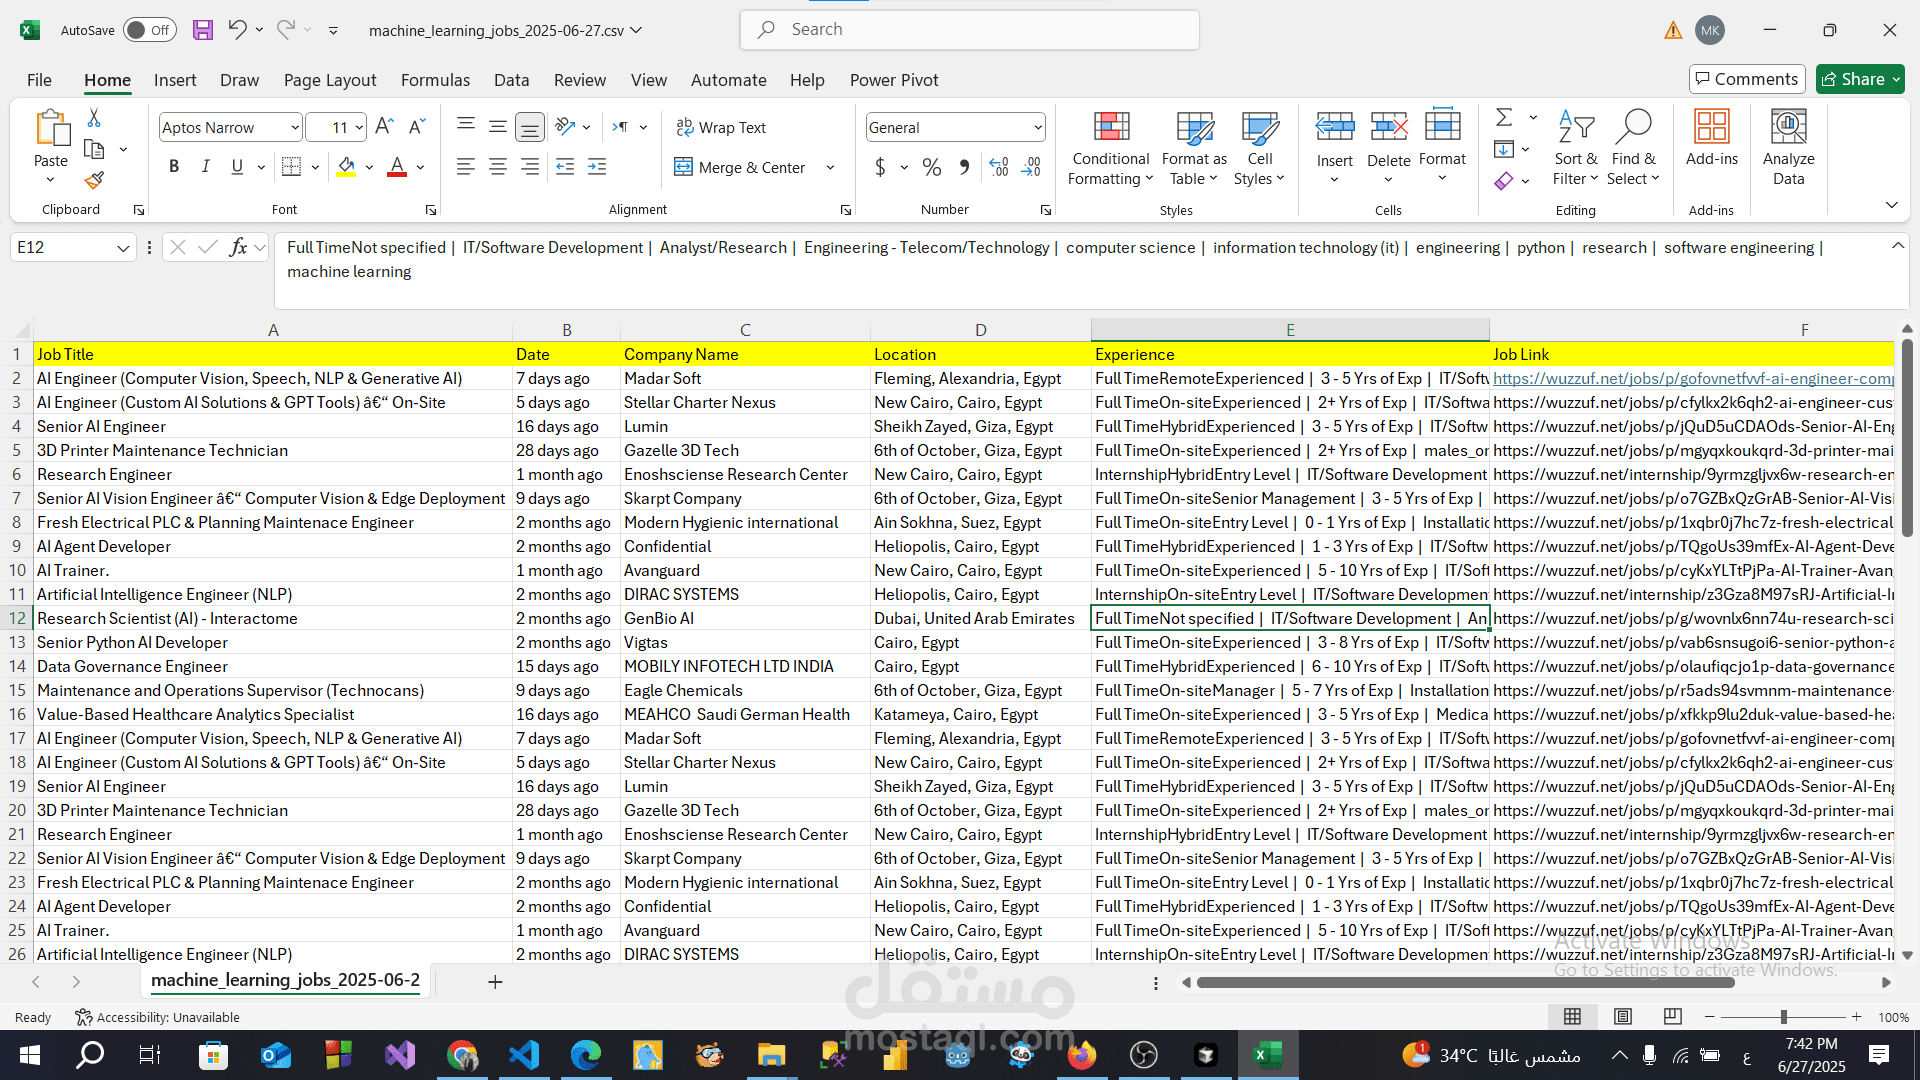The height and width of the screenshot is (1080, 1920).
Task: Toggle Normal view in status bar
Action: coord(1572,1017)
